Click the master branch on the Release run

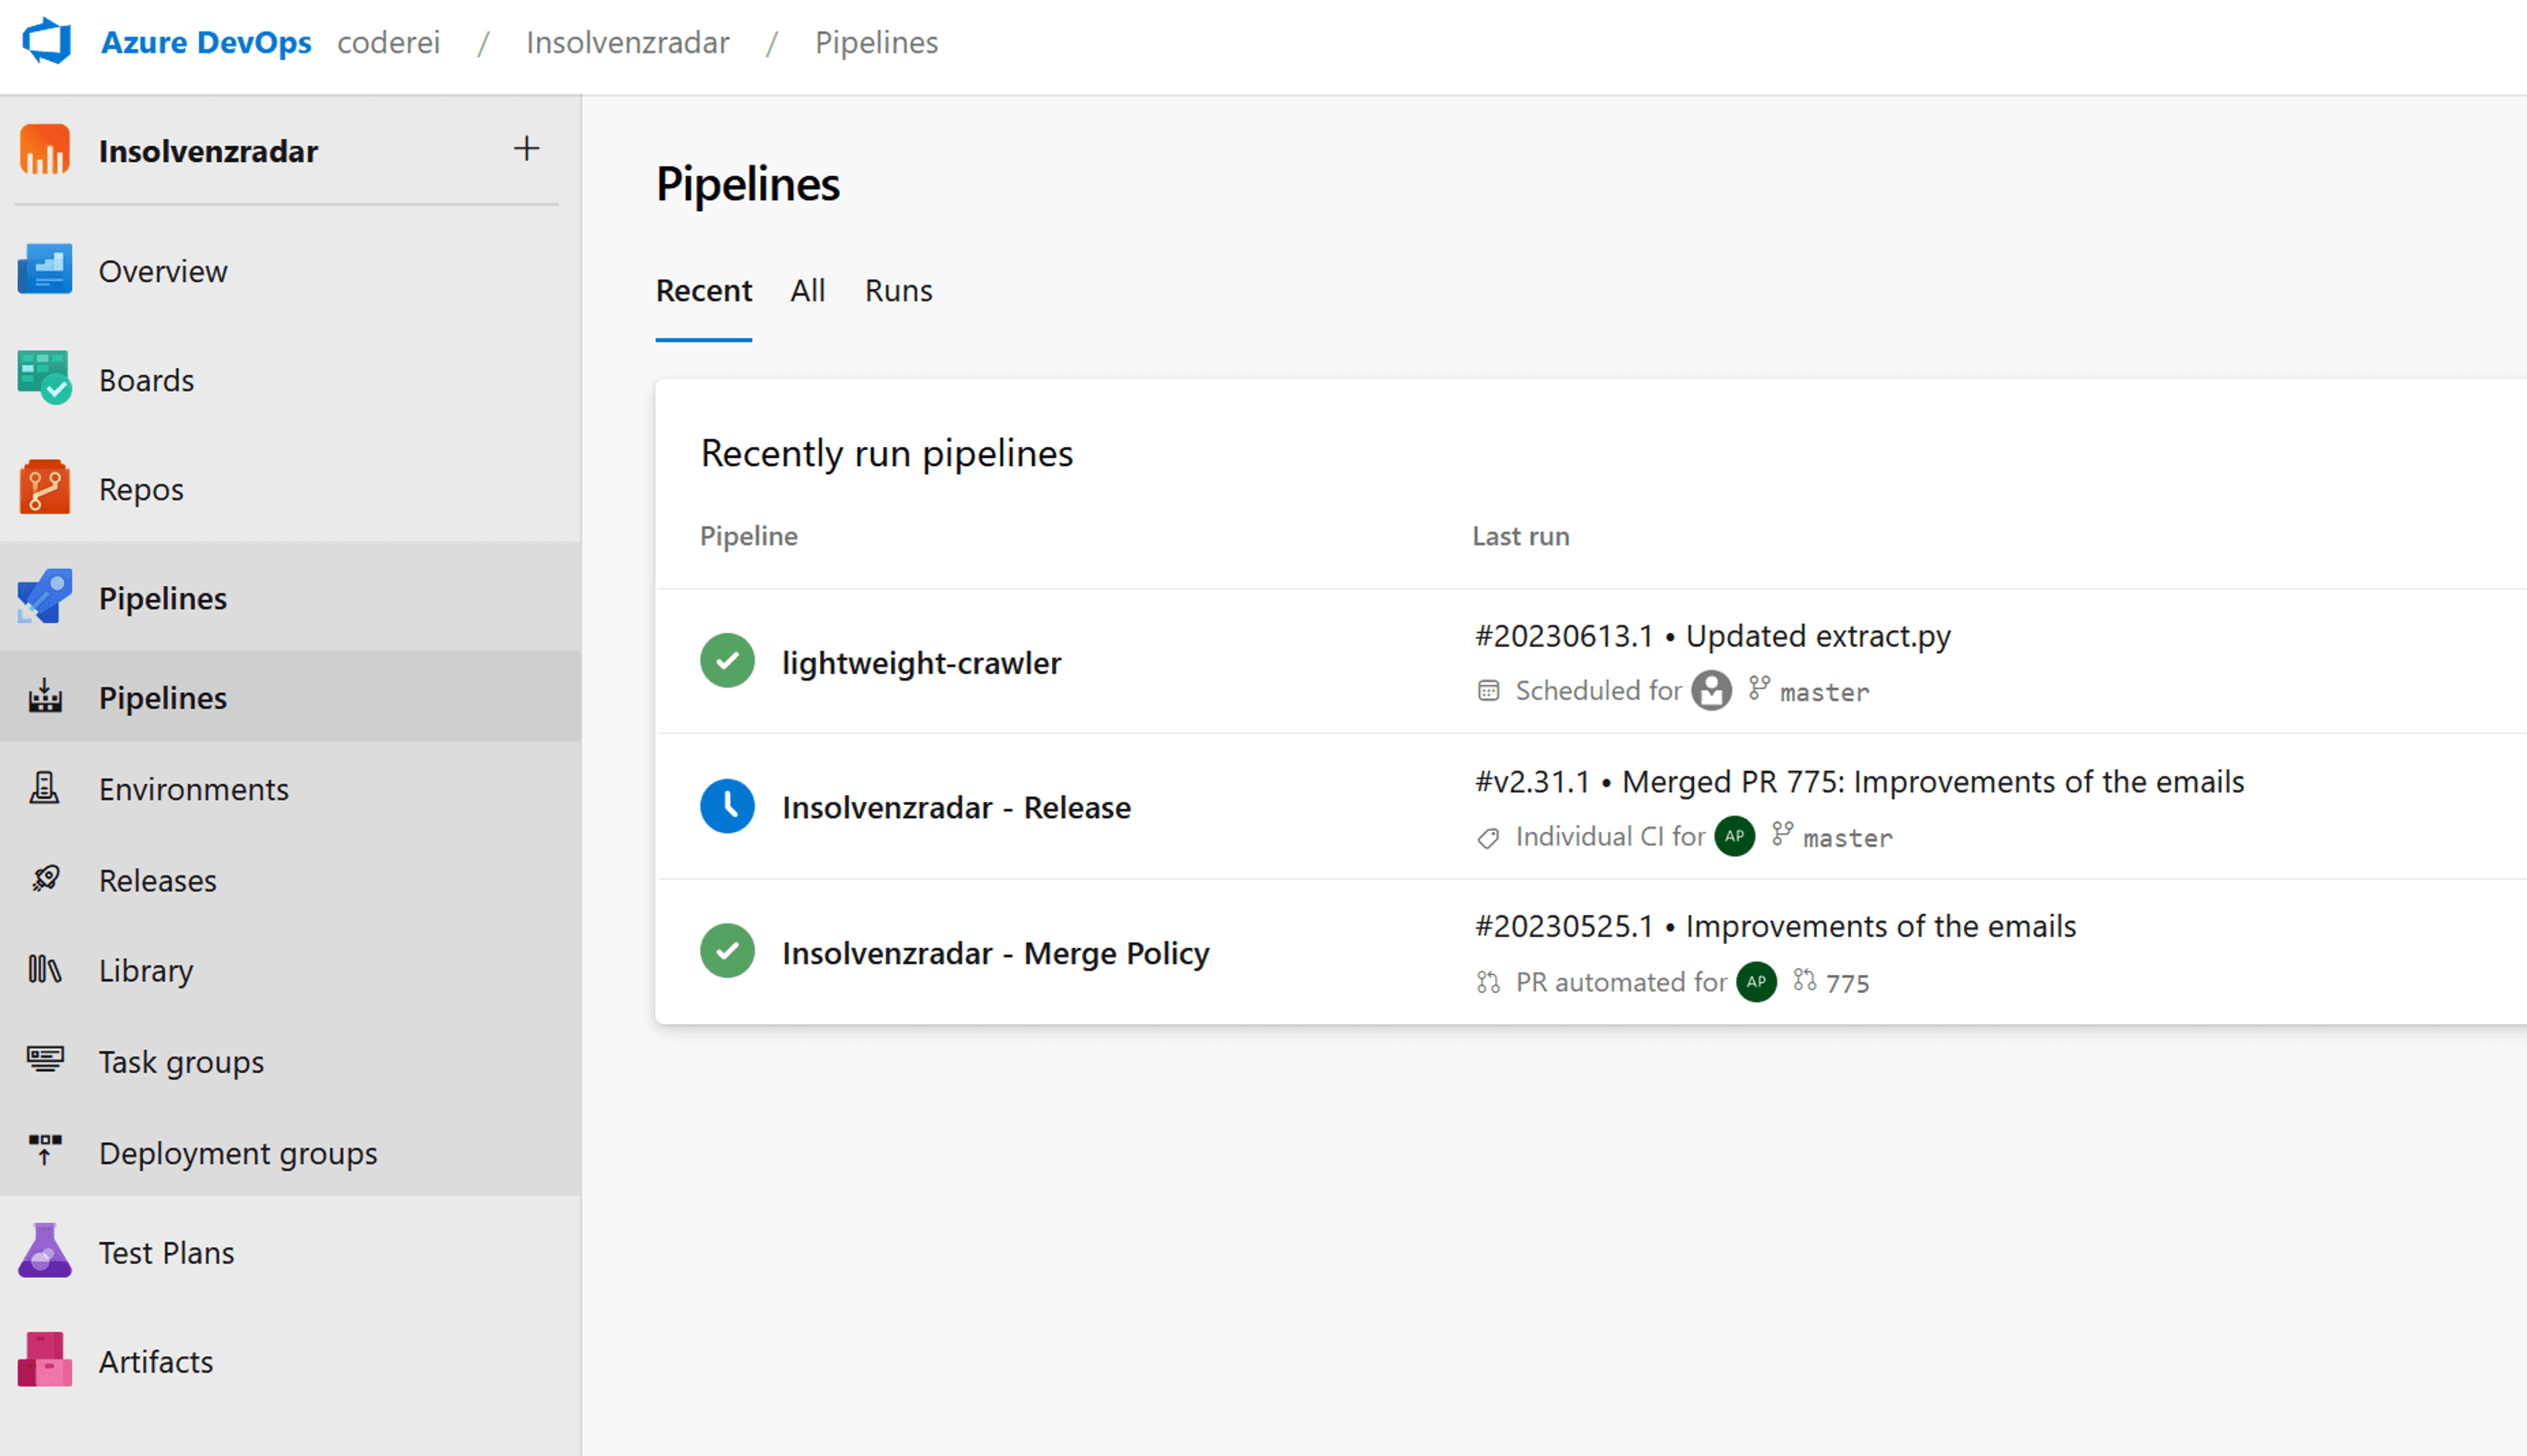tap(1847, 837)
